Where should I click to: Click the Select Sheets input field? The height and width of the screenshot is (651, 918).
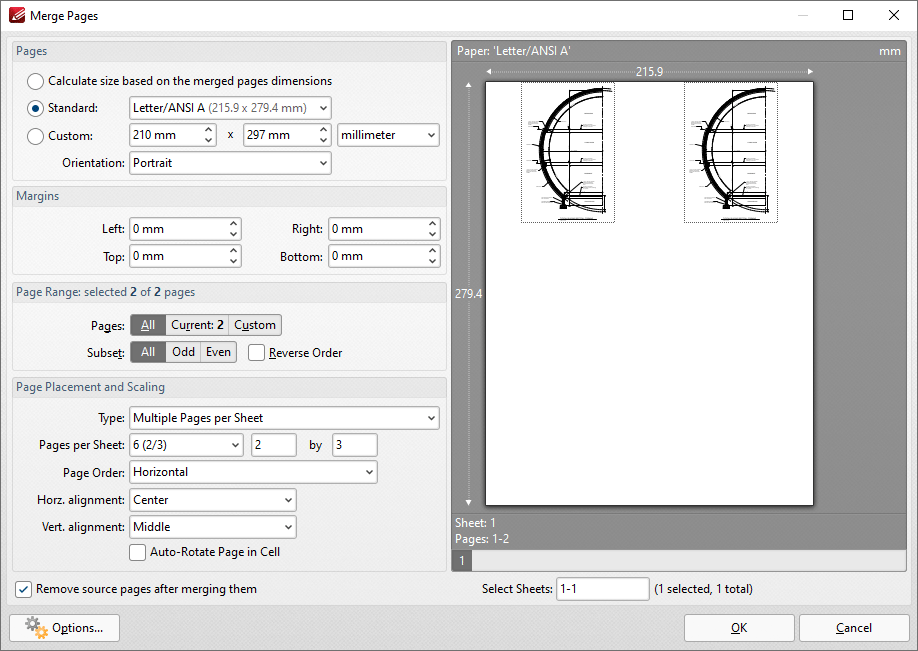click(602, 589)
